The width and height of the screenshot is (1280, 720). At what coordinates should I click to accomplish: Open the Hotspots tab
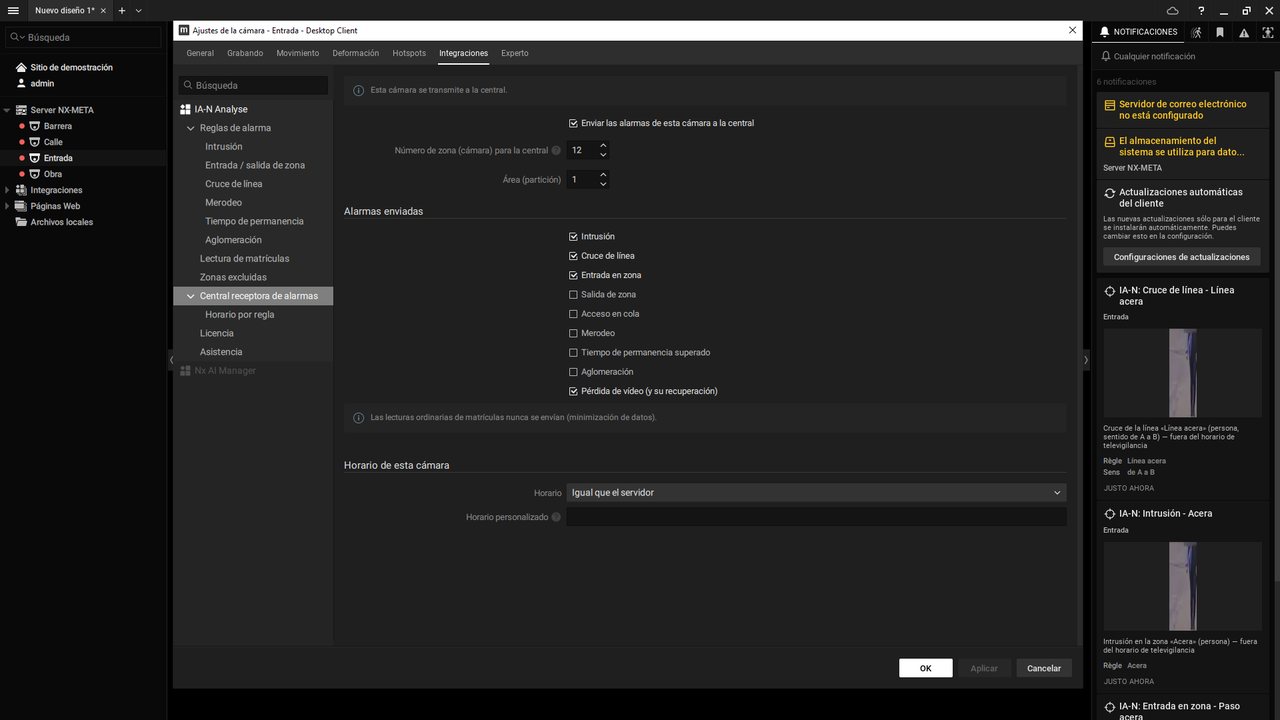tap(409, 53)
